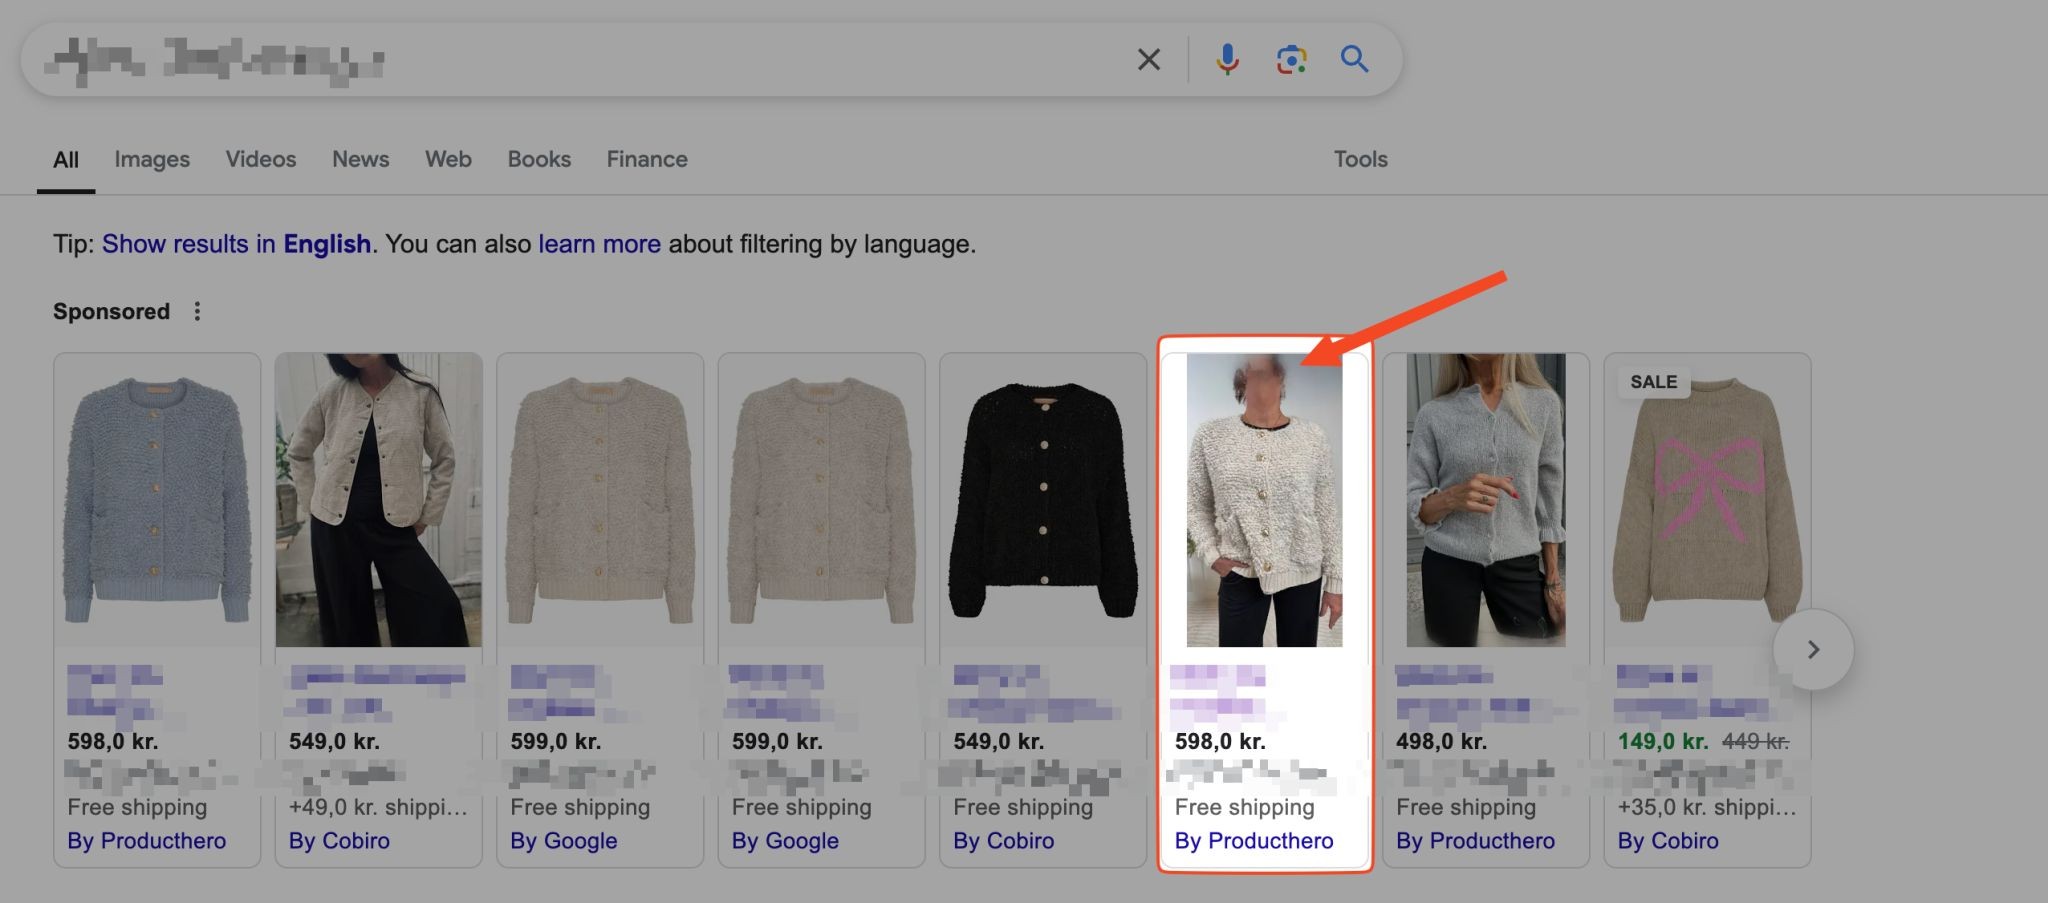Open black cardigan product image

(1043, 500)
